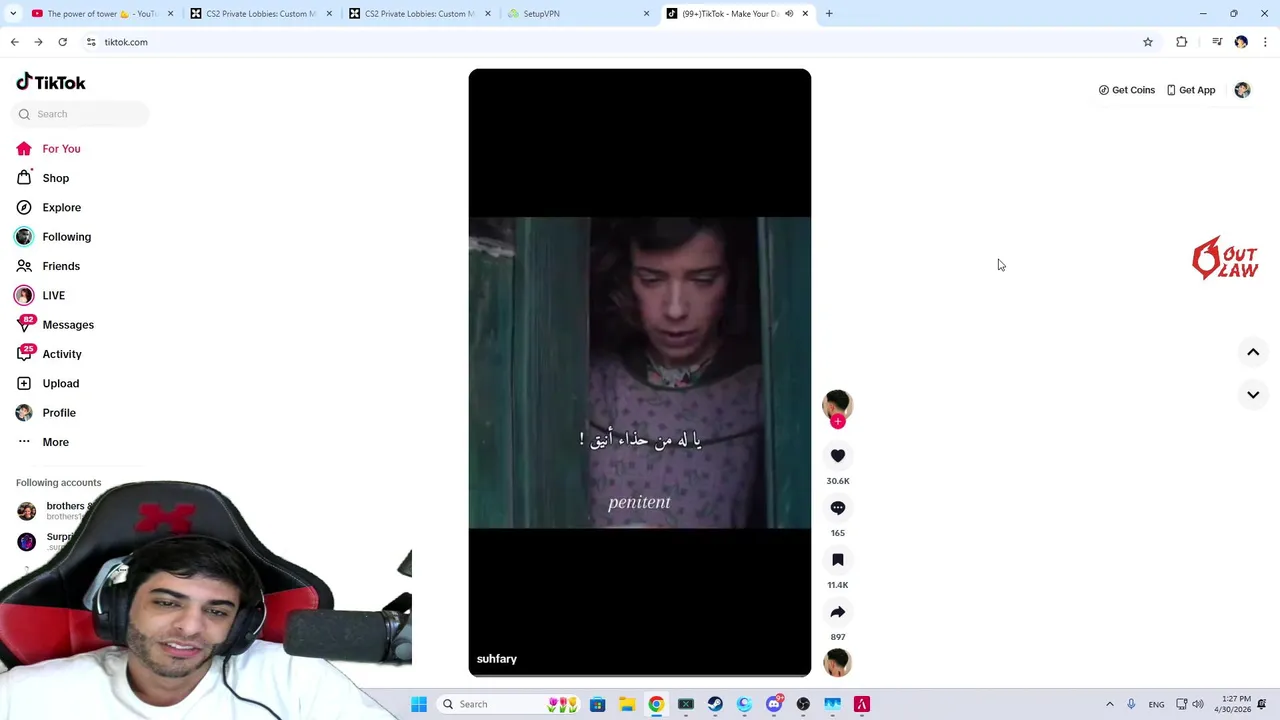This screenshot has height=720, width=1280.
Task: Follow the creator via the red plus badge
Action: [838, 421]
